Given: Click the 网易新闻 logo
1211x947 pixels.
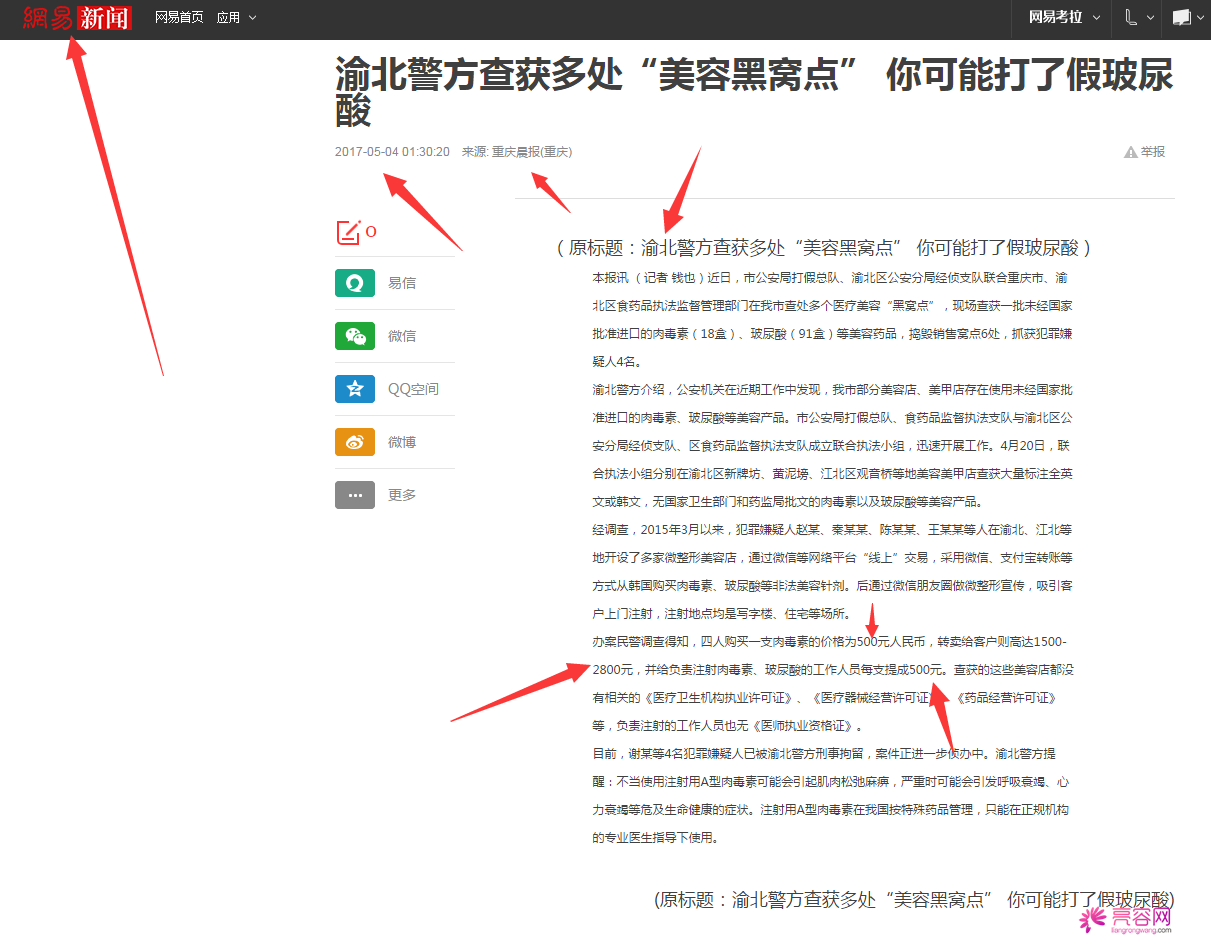Looking at the screenshot, I should point(77,17).
